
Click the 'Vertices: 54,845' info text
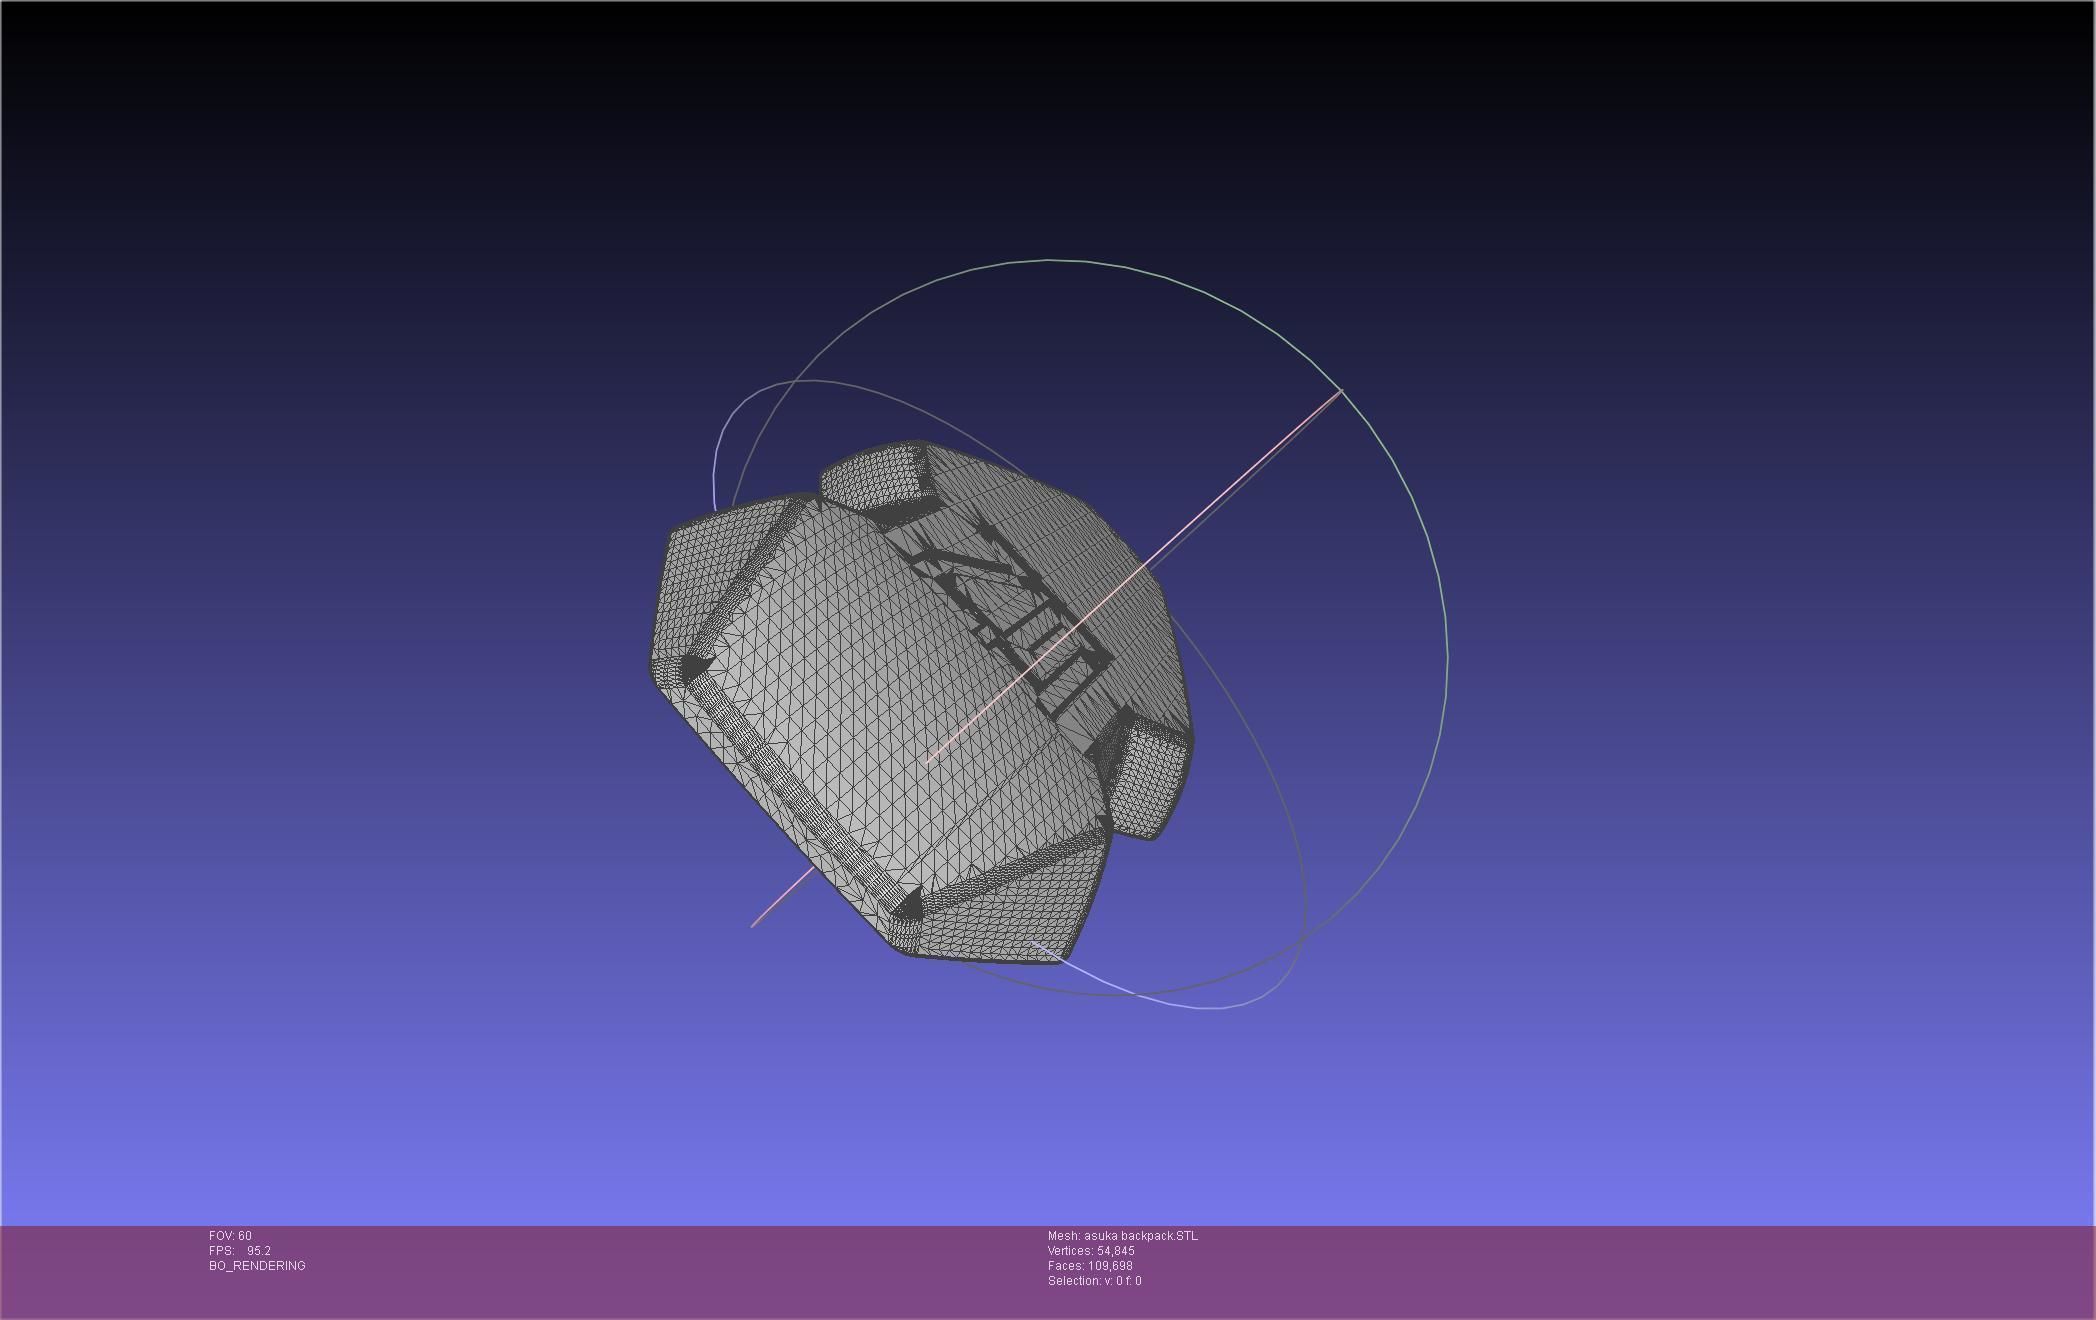coord(1091,1251)
